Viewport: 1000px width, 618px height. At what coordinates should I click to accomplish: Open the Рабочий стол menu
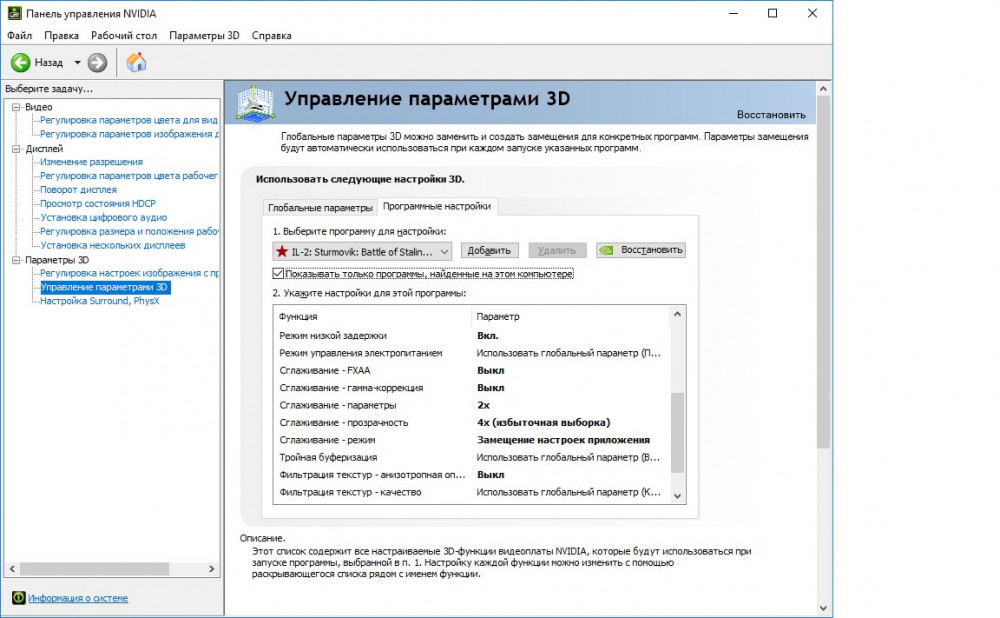[x=124, y=36]
